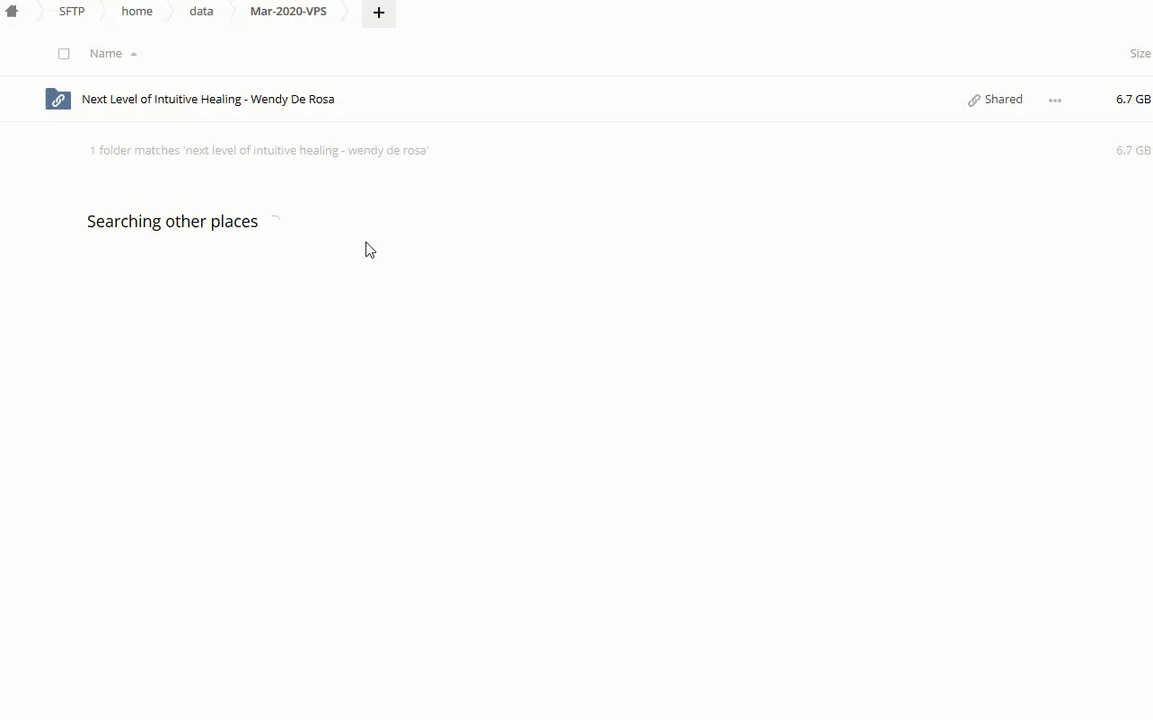Viewport: 1153px width, 720px height.
Task: Click the shared folder icon with link badge
Action: (x=58, y=99)
